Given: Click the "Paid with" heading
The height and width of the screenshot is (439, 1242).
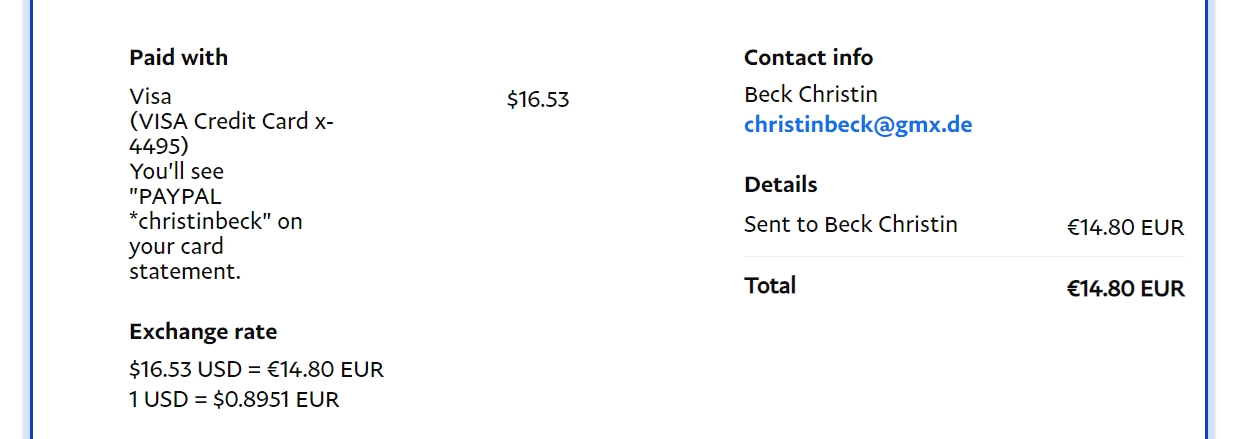Looking at the screenshot, I should coord(178,58).
